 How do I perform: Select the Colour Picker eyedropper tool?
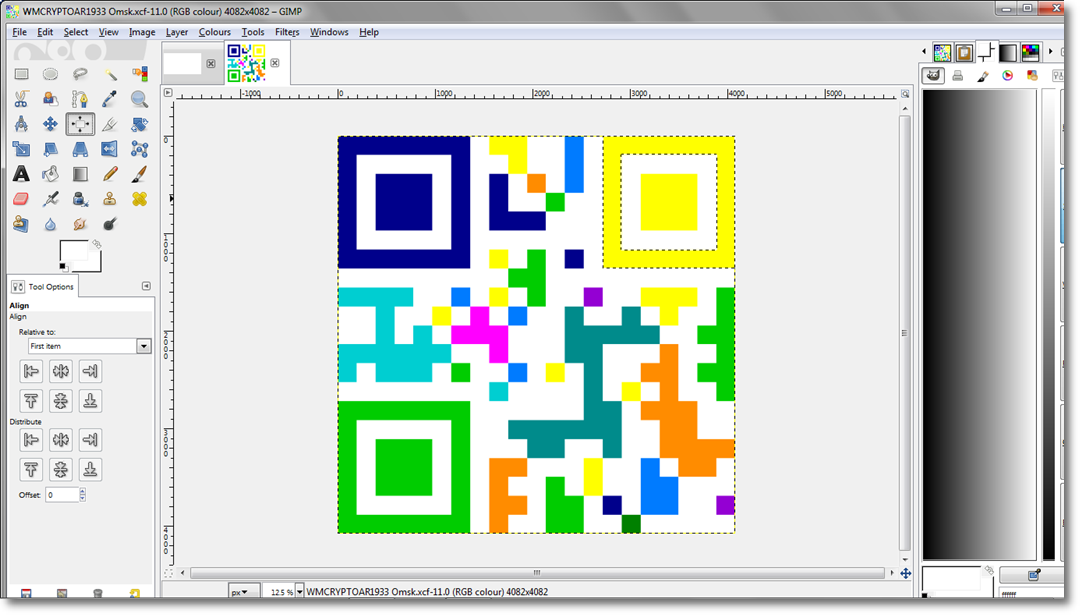110,99
